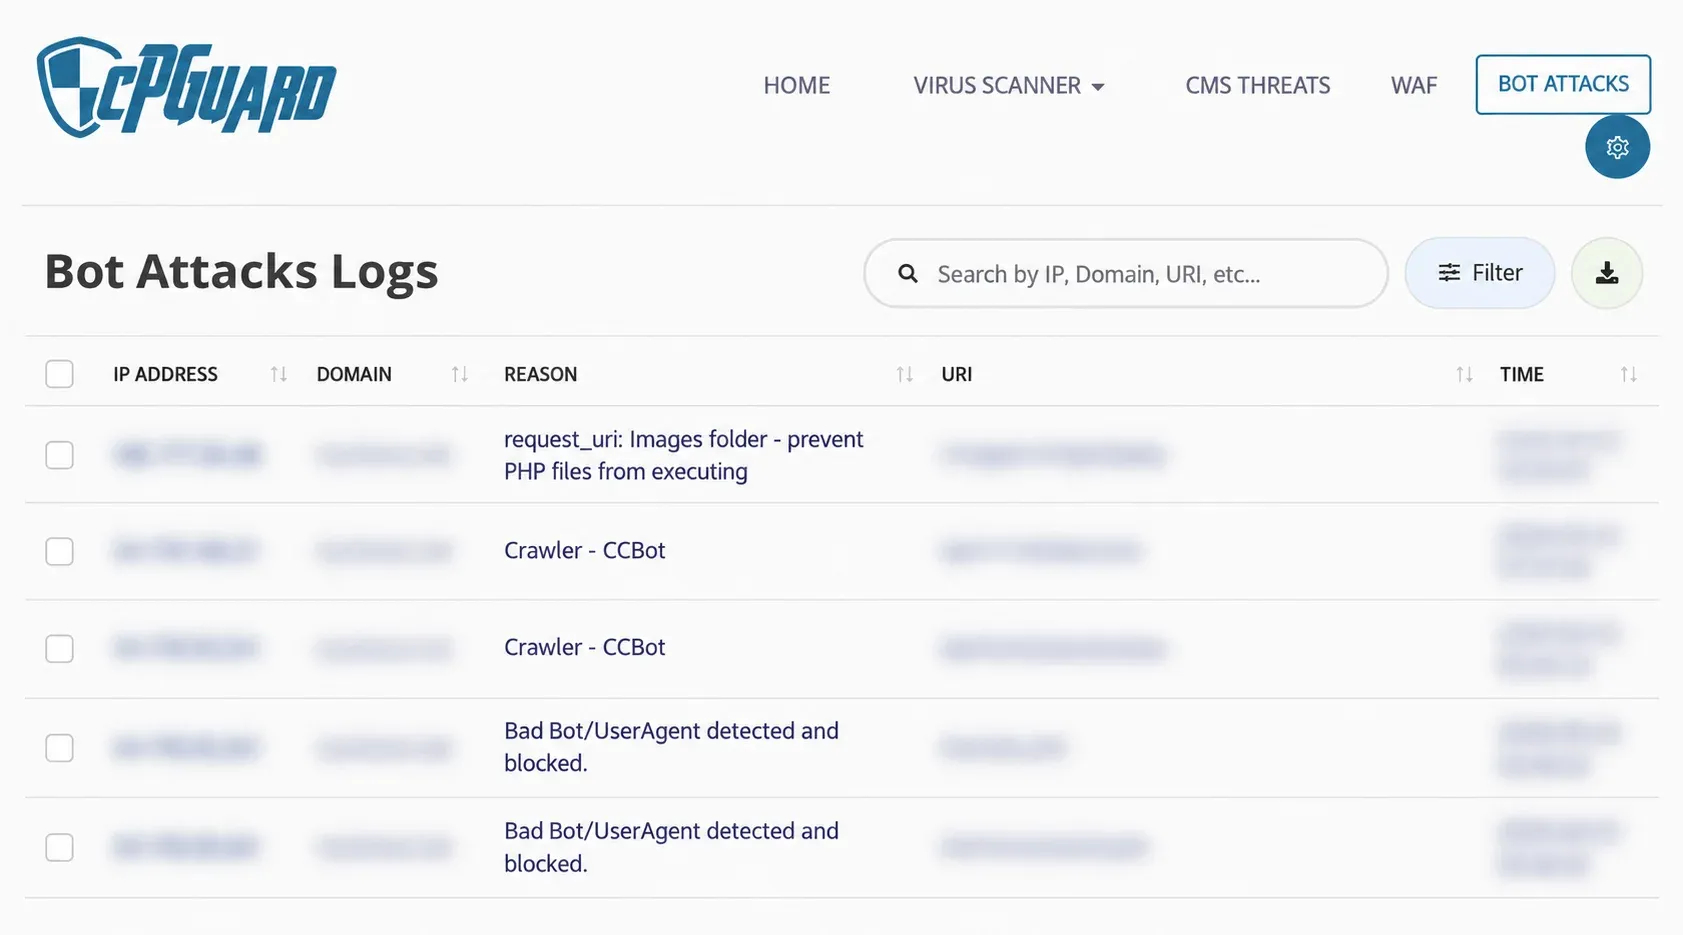Screen dimensions: 1683x935
Task: Expand the Virus Scanner dropdown menu
Action: [x=1009, y=86]
